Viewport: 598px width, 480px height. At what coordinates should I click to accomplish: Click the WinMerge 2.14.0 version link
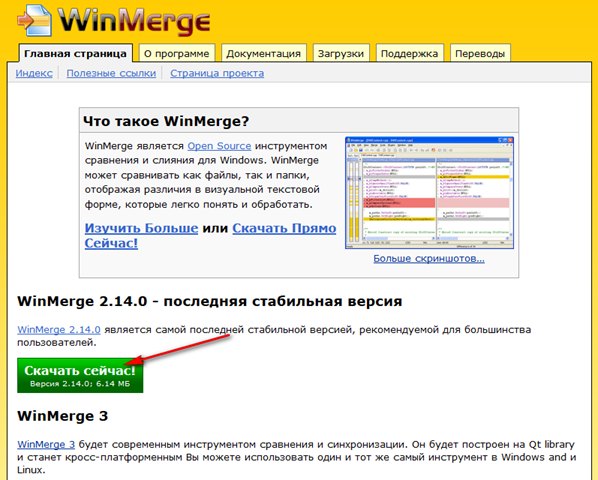(59, 329)
